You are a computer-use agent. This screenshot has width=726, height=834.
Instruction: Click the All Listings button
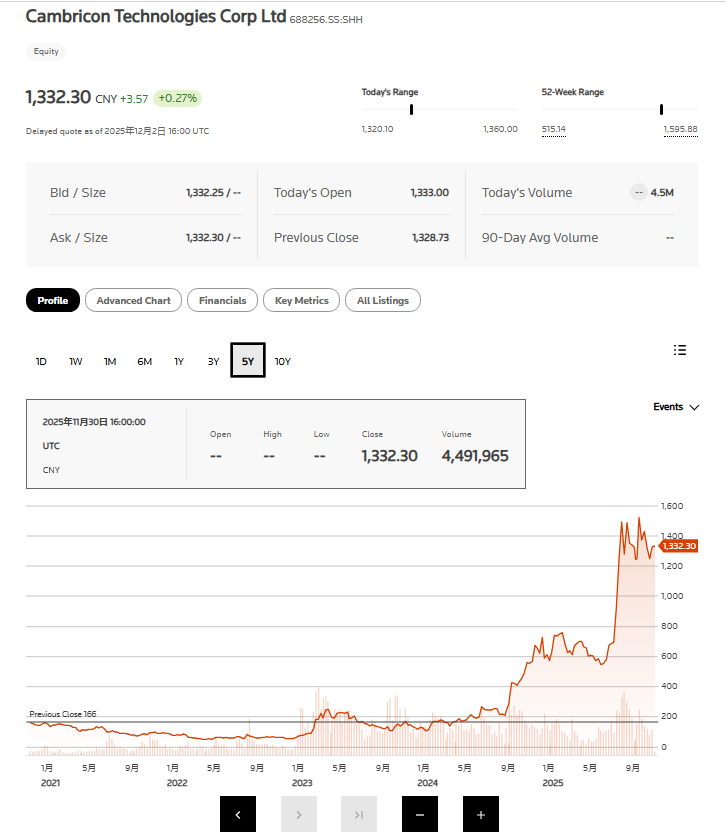[383, 300]
